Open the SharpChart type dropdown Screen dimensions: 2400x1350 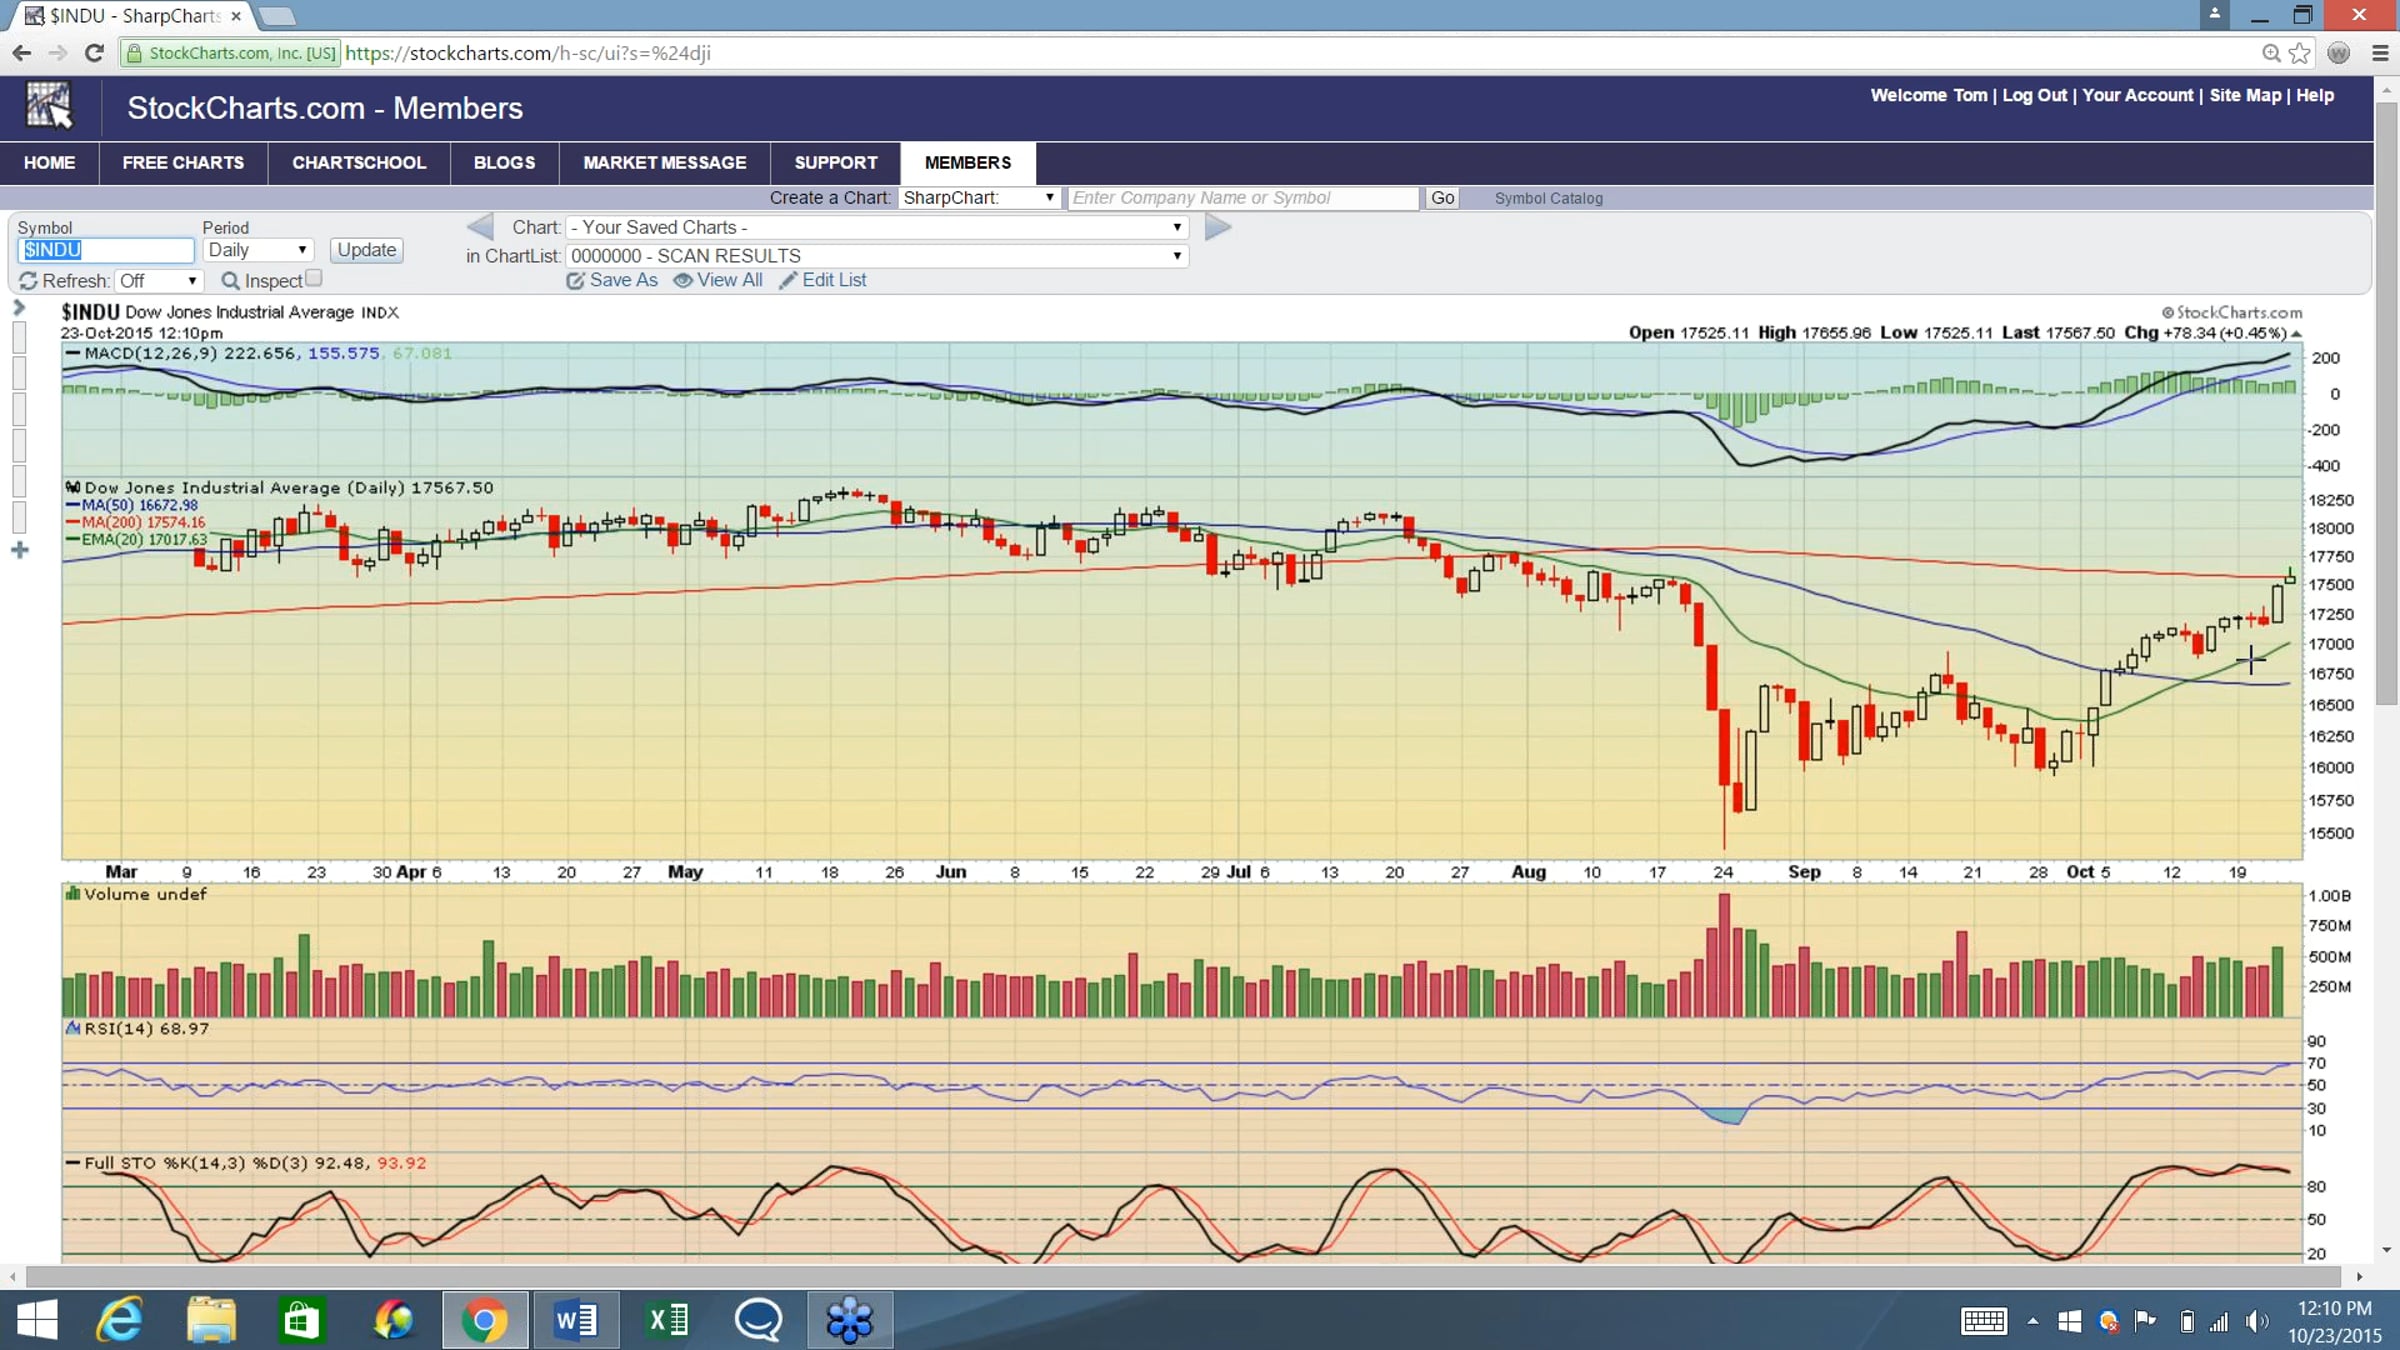pos(979,198)
